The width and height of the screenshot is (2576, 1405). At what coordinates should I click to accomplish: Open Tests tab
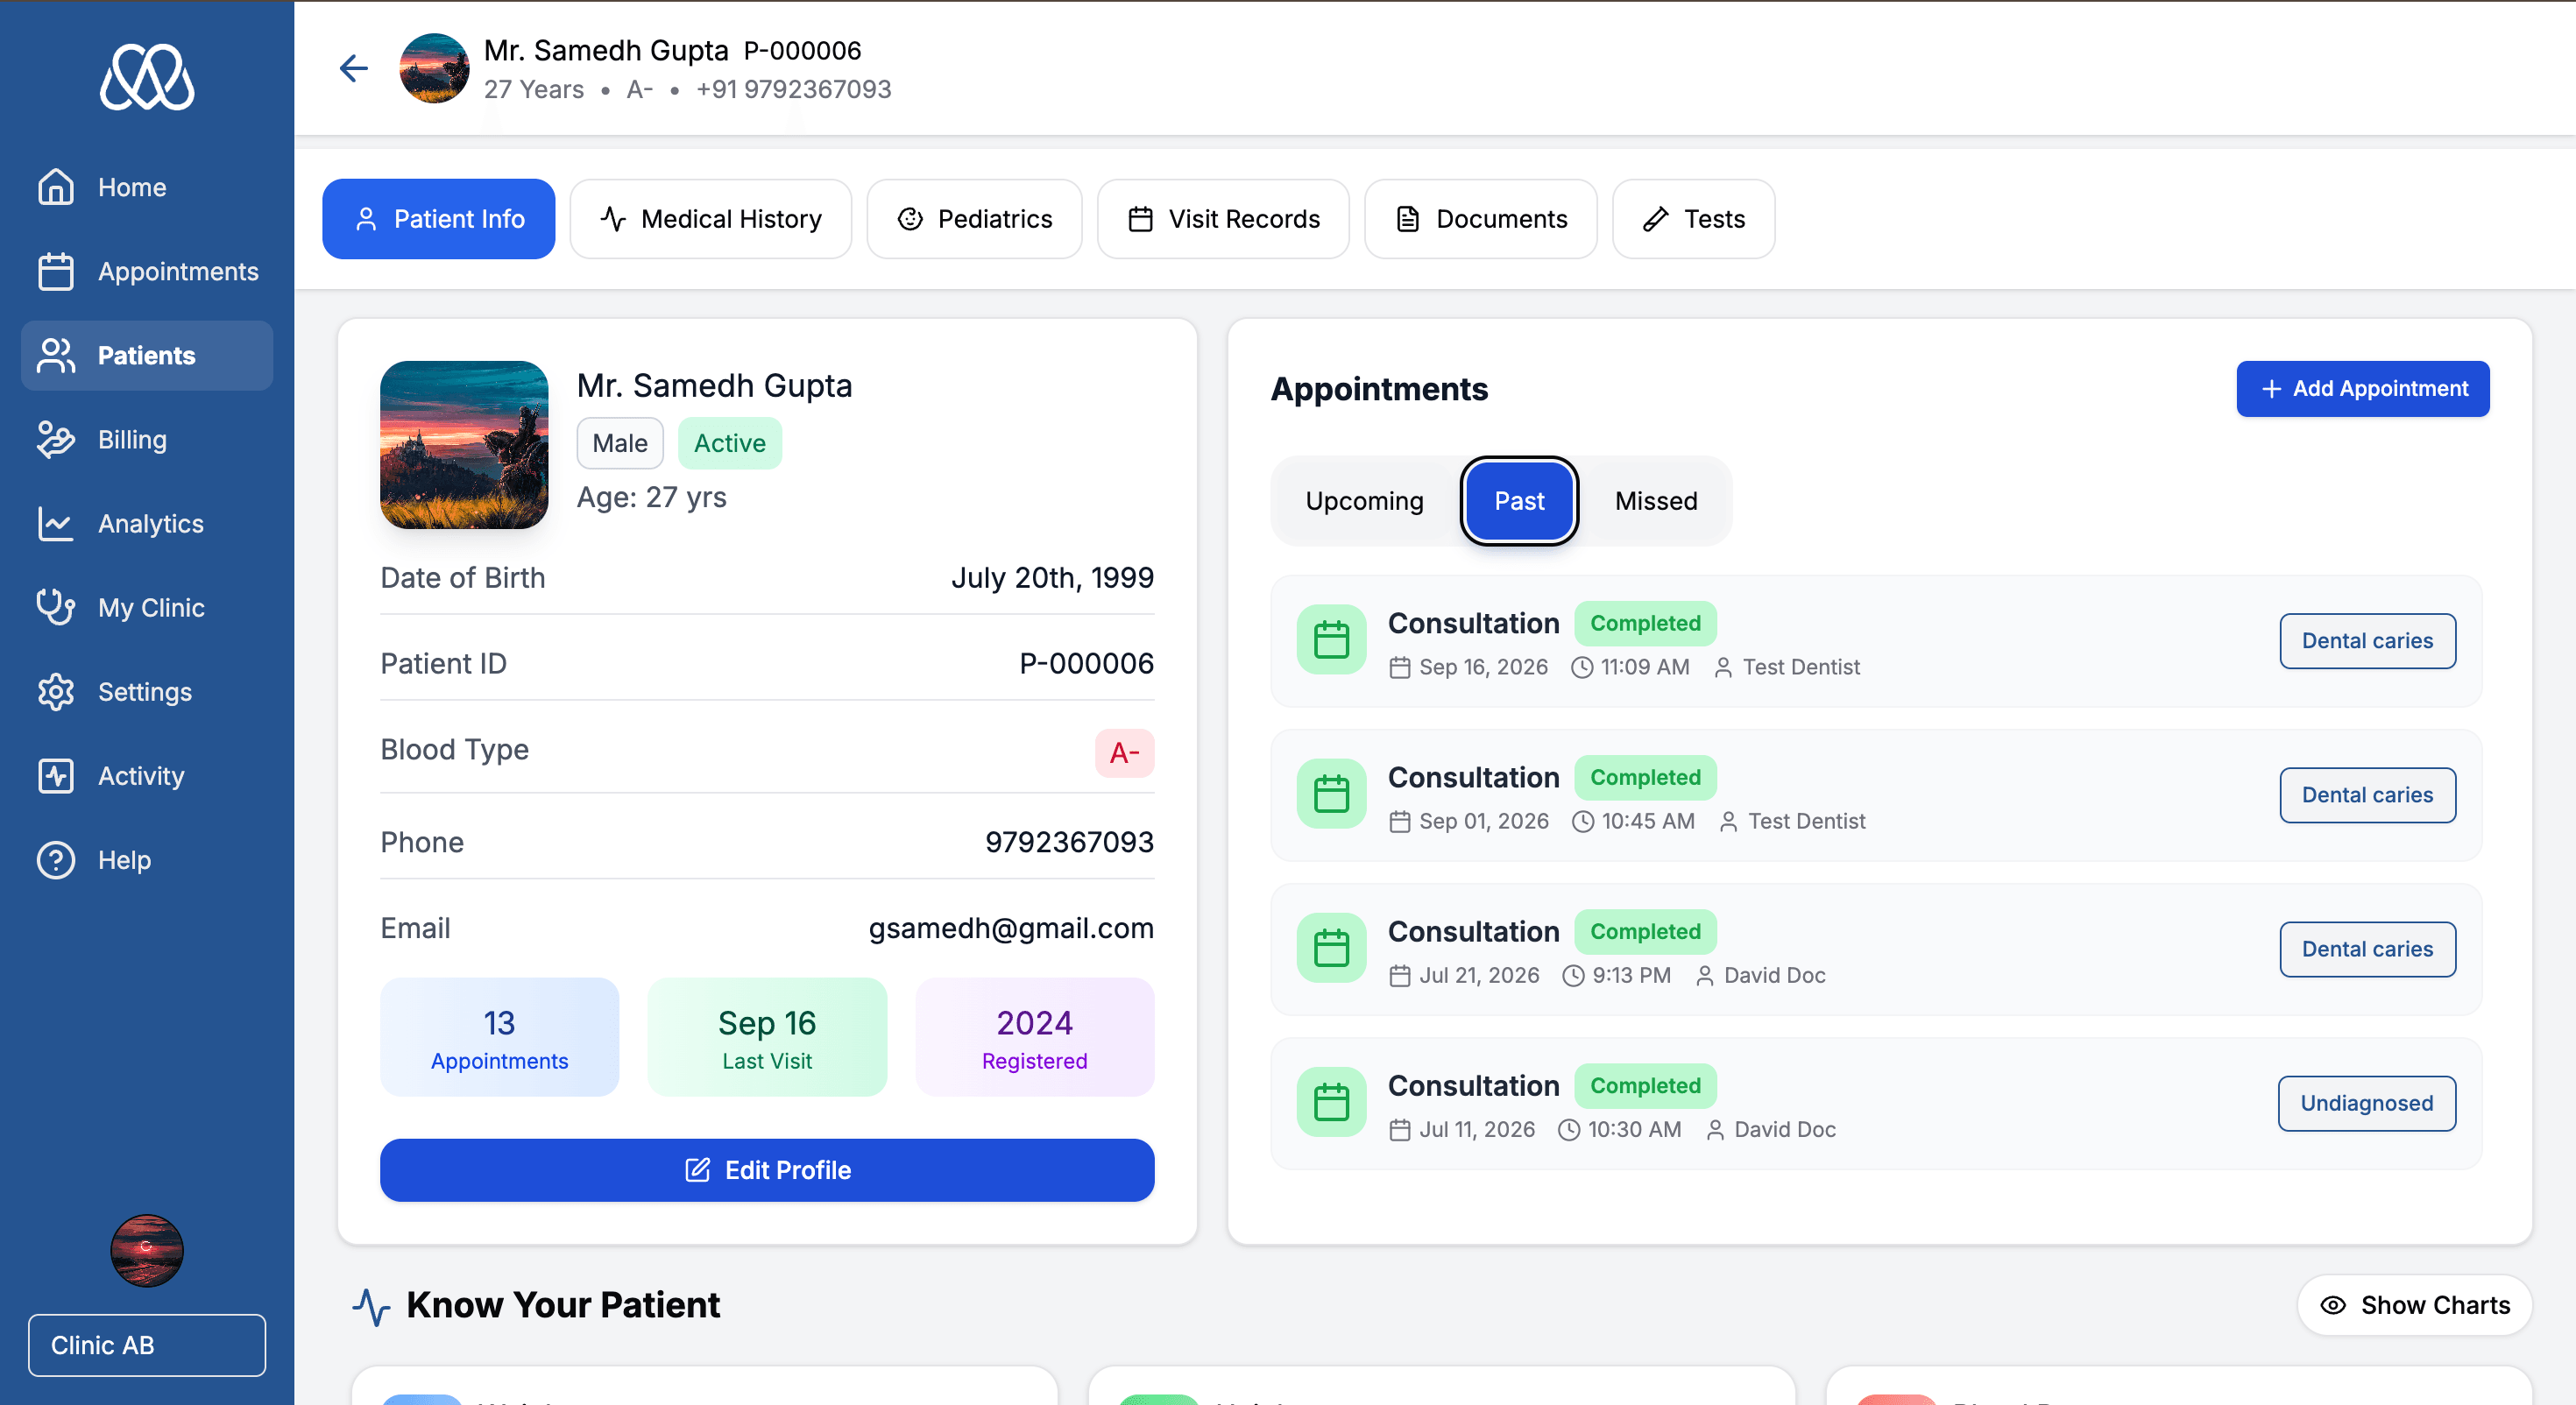pyautogui.click(x=1693, y=219)
